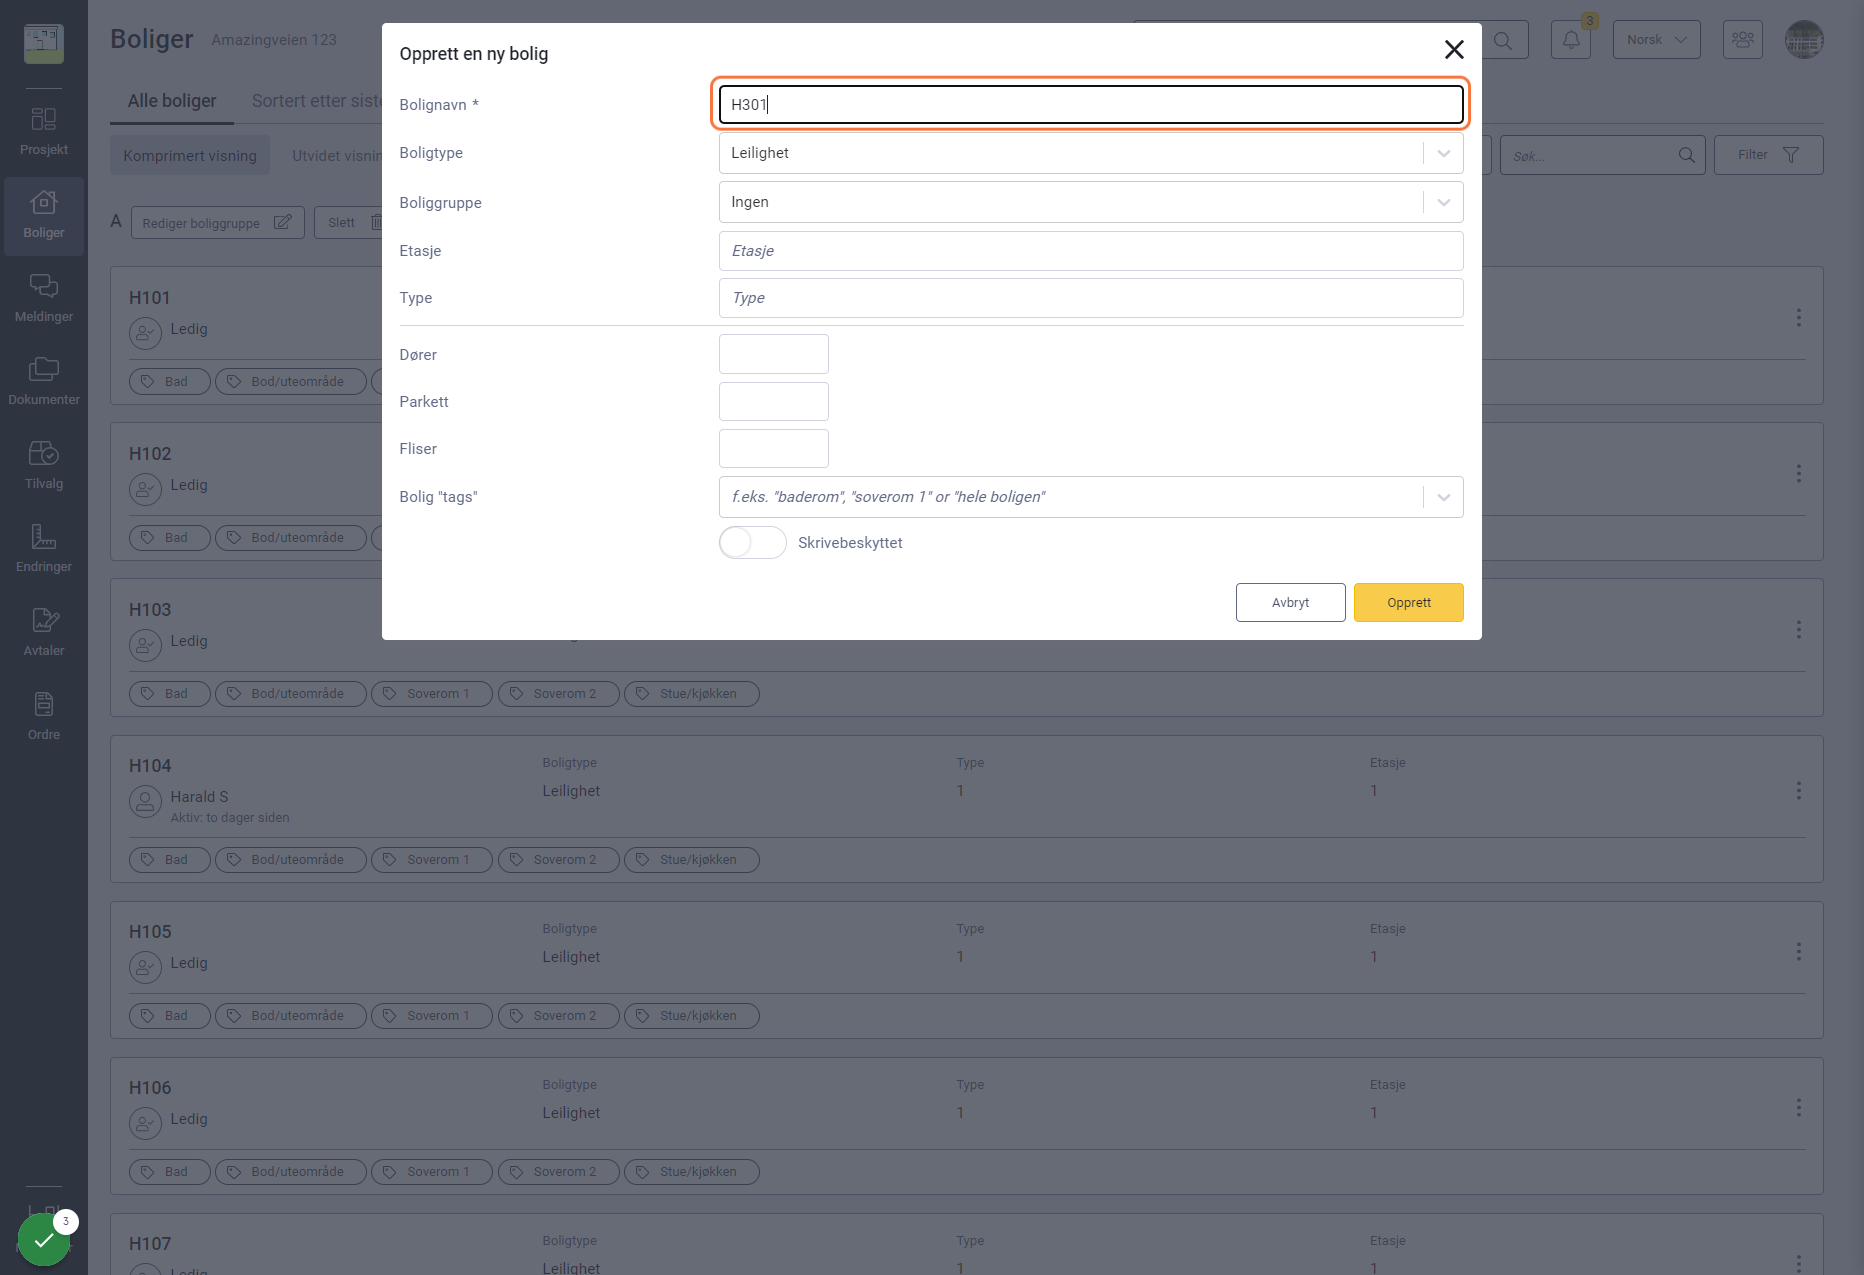Focus the Type input field
This screenshot has width=1864, height=1275.
pos(1091,298)
